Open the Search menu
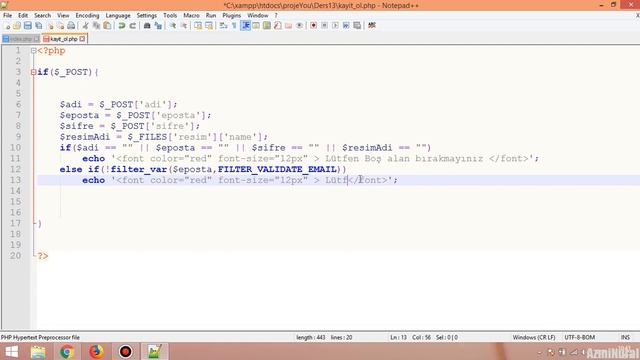This screenshot has height=360, width=640. point(42,16)
